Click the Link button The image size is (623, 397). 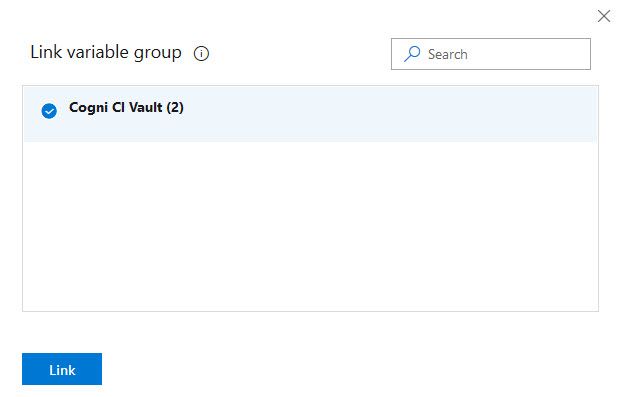[x=62, y=369]
